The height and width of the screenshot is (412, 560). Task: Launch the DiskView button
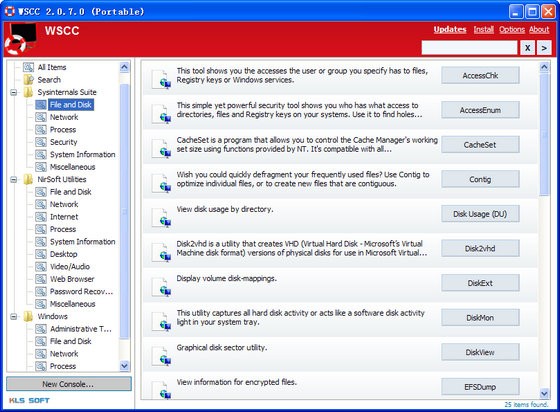pyautogui.click(x=480, y=352)
